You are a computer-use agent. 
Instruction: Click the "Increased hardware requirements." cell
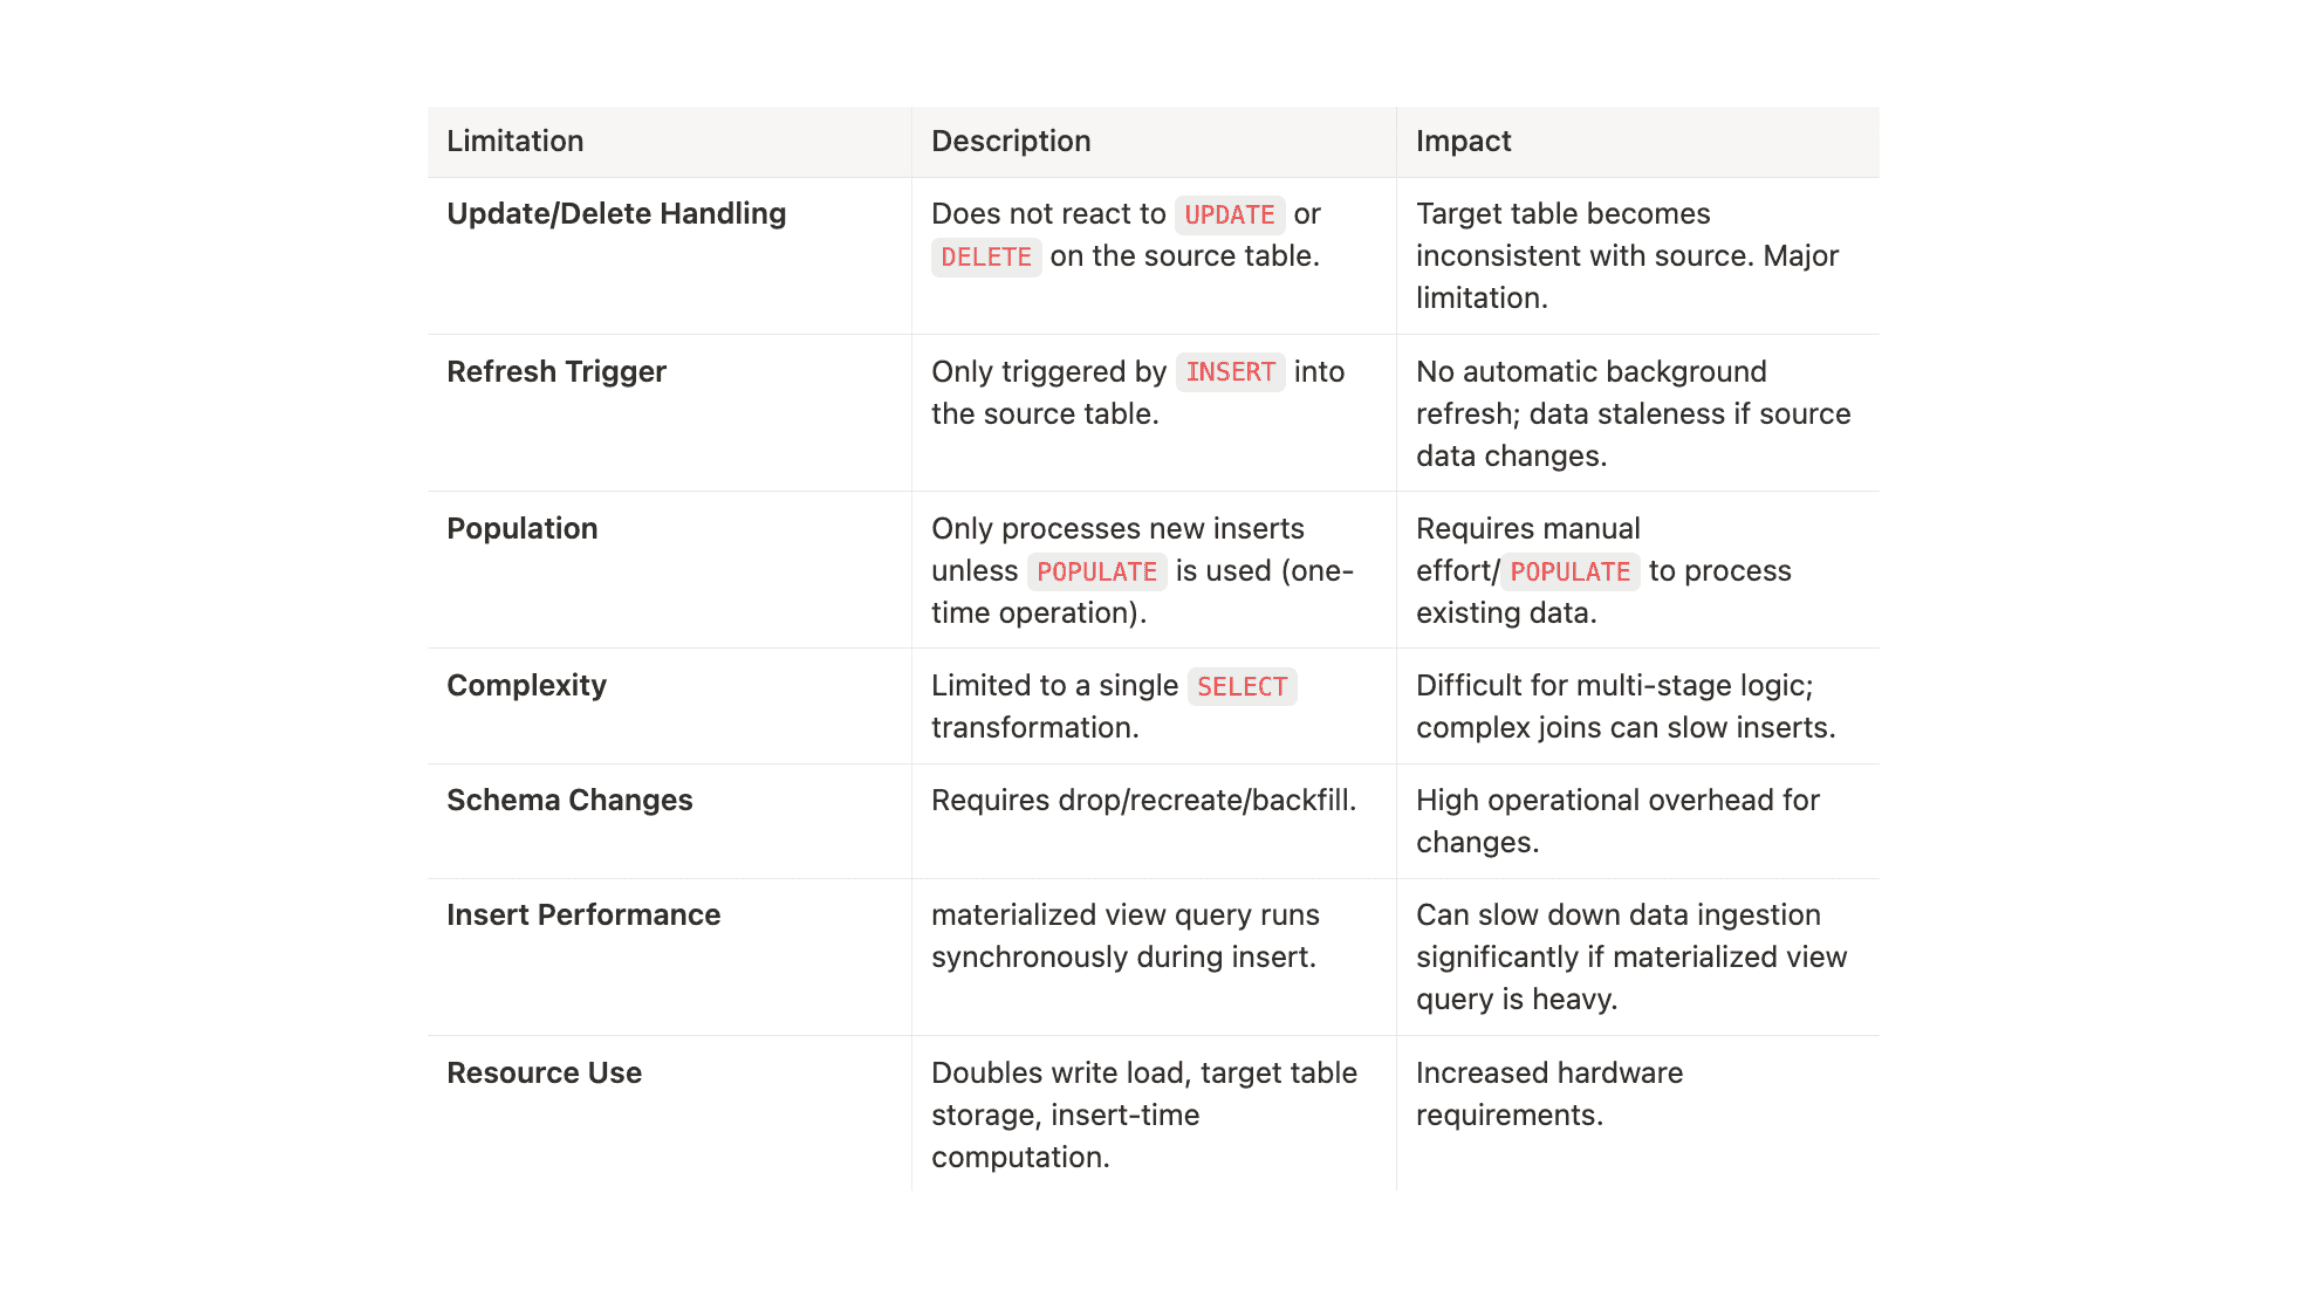[x=1548, y=1093]
